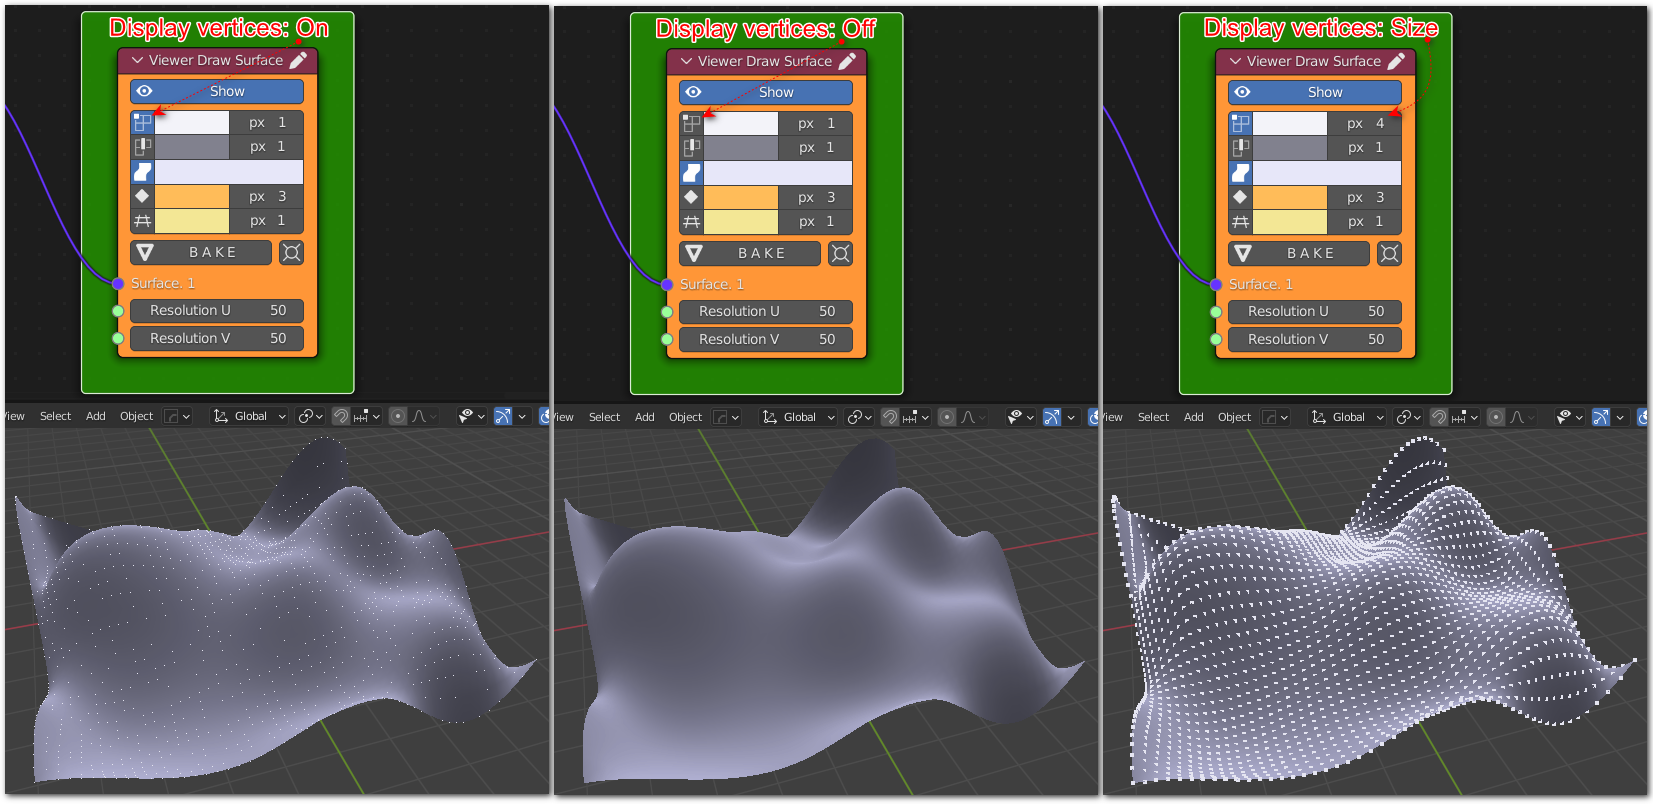
Task: Click control net grid icon in 'Display vertices: On' node
Action: coord(143,220)
